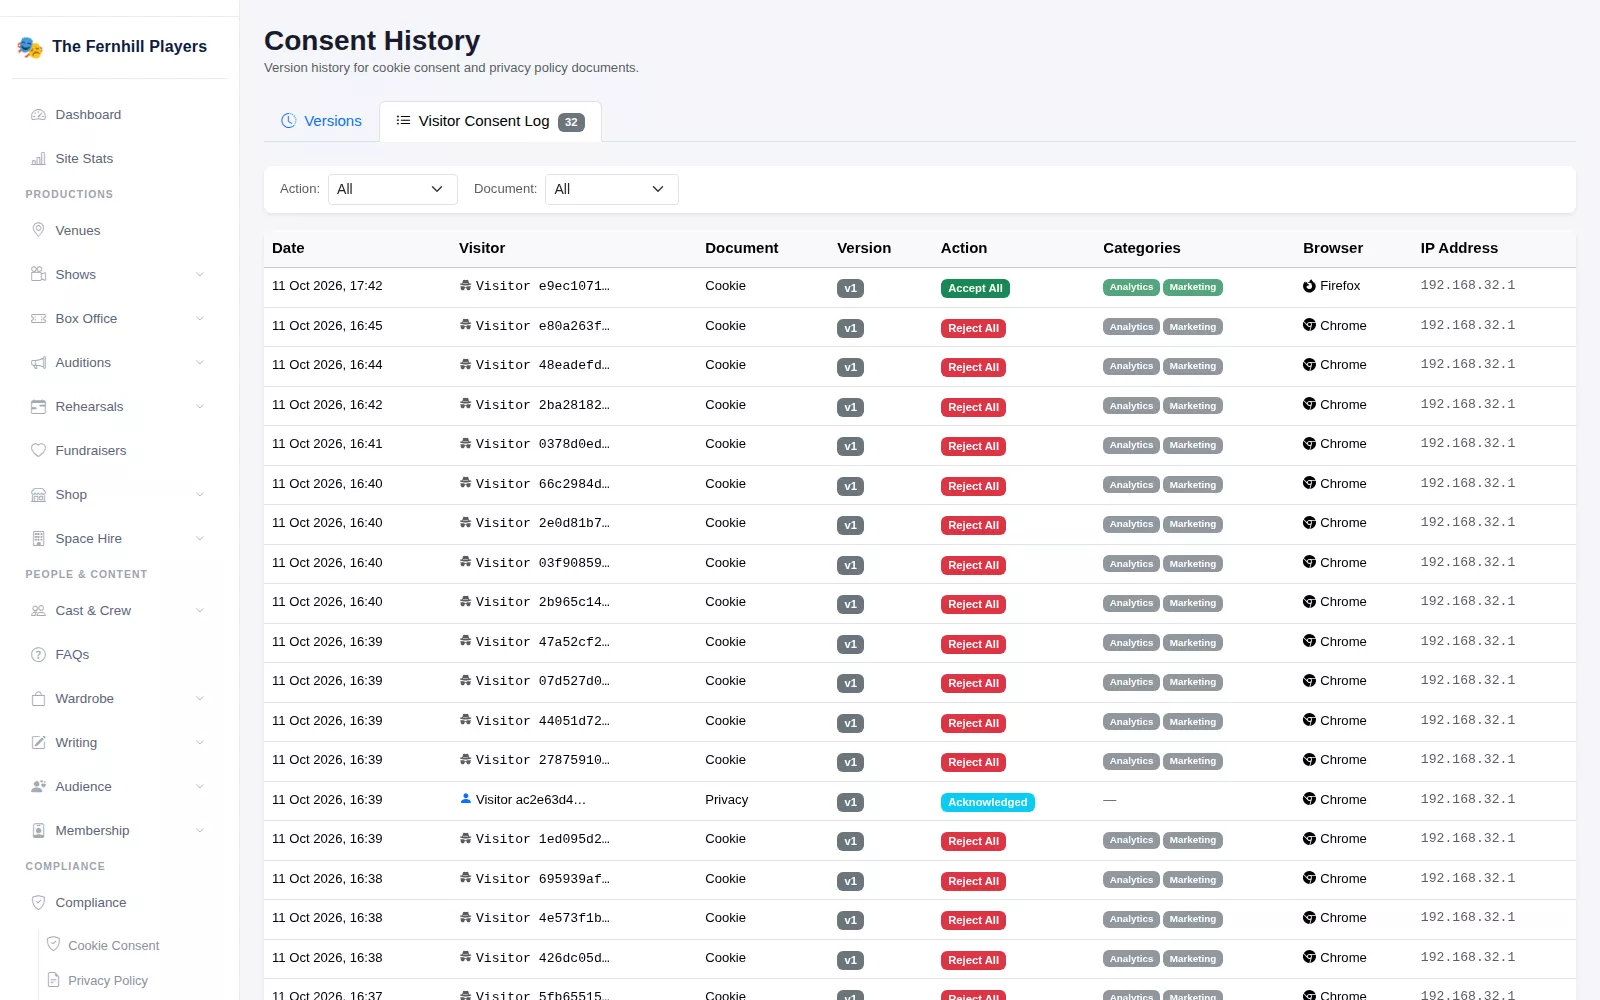The height and width of the screenshot is (1000, 1600).
Task: Click the Privacy Policy document icon
Action: [x=54, y=980]
